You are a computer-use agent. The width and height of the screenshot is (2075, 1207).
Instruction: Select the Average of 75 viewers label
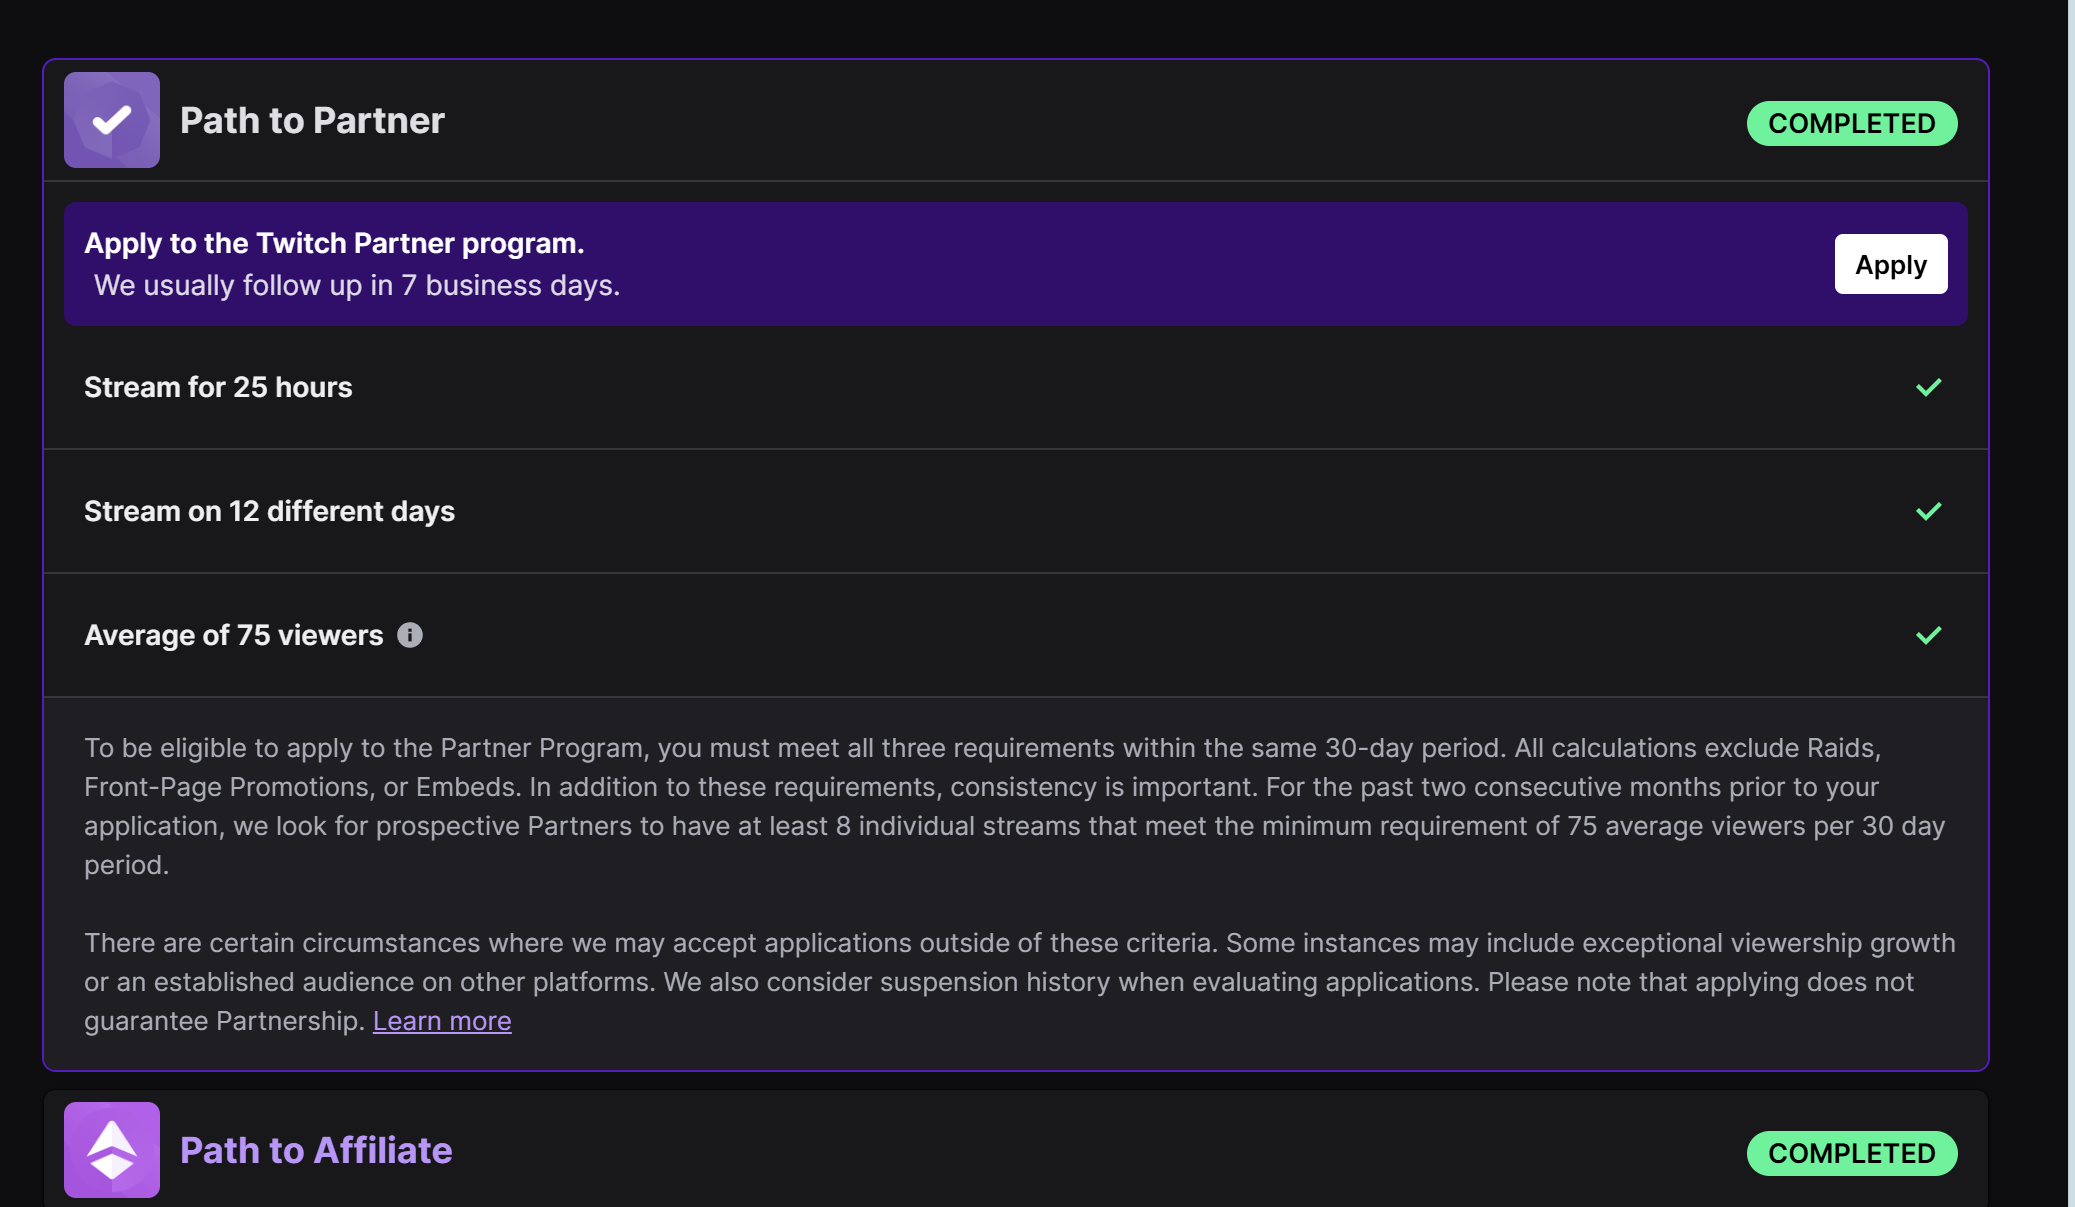click(234, 635)
